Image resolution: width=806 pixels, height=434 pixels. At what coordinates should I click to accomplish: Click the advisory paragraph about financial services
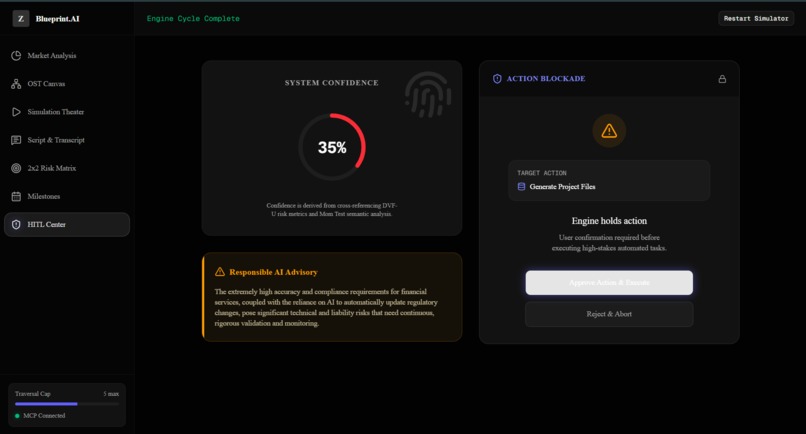pyautogui.click(x=326, y=308)
